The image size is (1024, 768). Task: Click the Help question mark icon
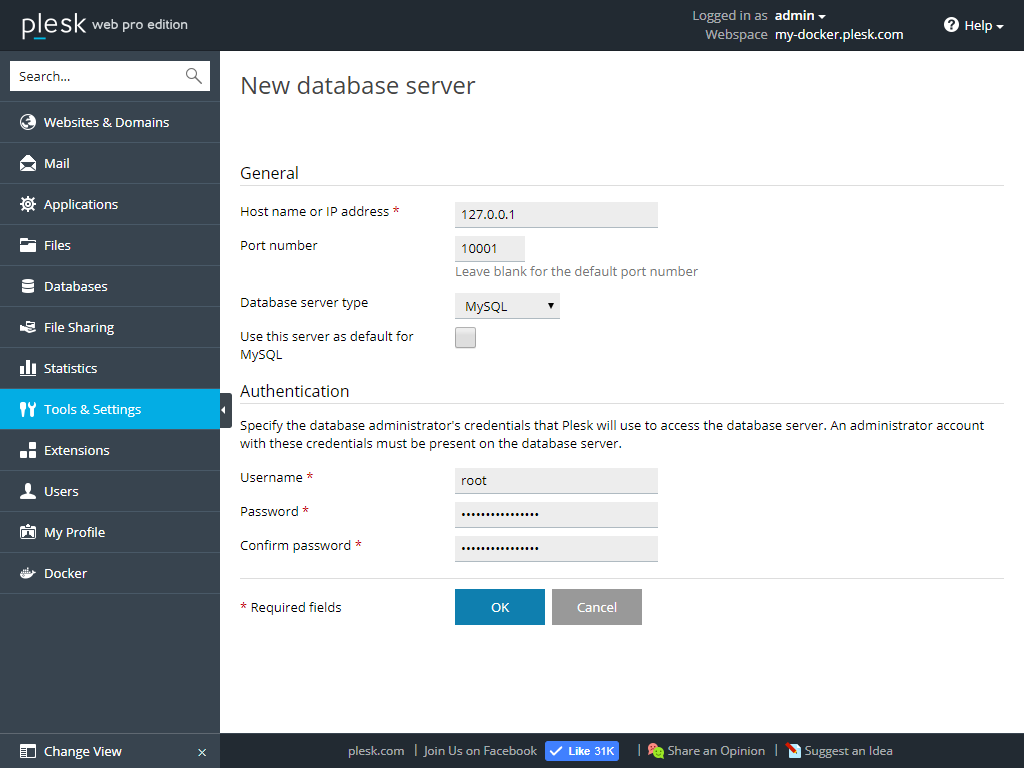(951, 25)
